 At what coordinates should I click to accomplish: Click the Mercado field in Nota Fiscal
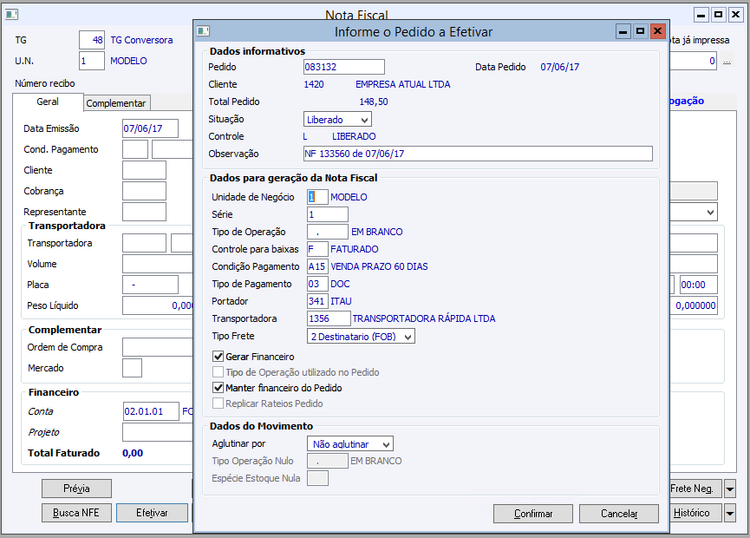click(x=132, y=368)
